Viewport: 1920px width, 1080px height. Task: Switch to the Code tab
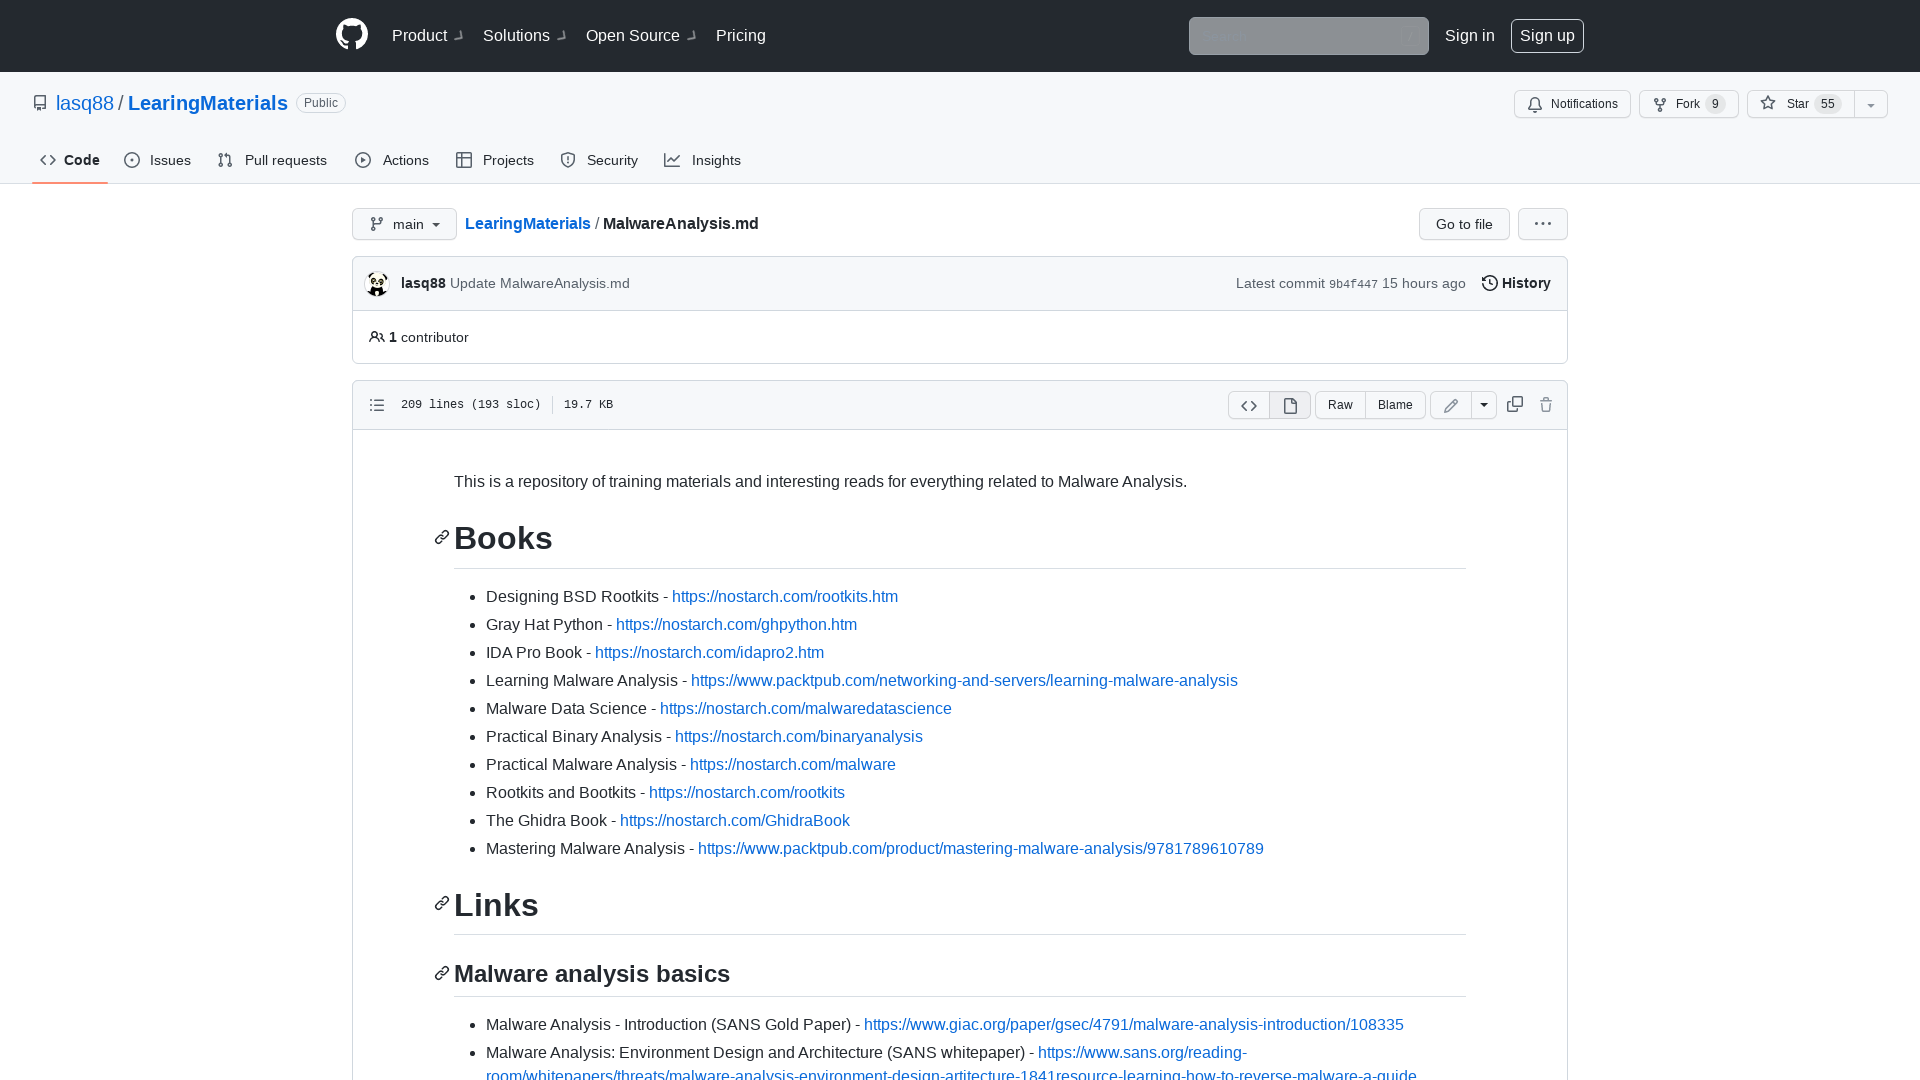pyautogui.click(x=70, y=160)
